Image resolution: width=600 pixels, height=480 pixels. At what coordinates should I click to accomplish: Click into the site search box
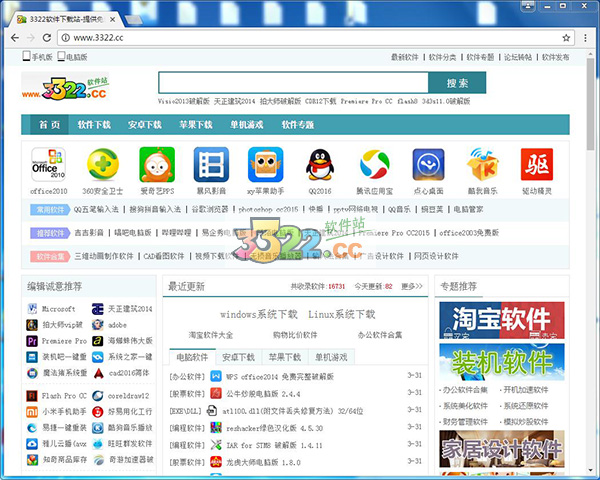(x=293, y=83)
